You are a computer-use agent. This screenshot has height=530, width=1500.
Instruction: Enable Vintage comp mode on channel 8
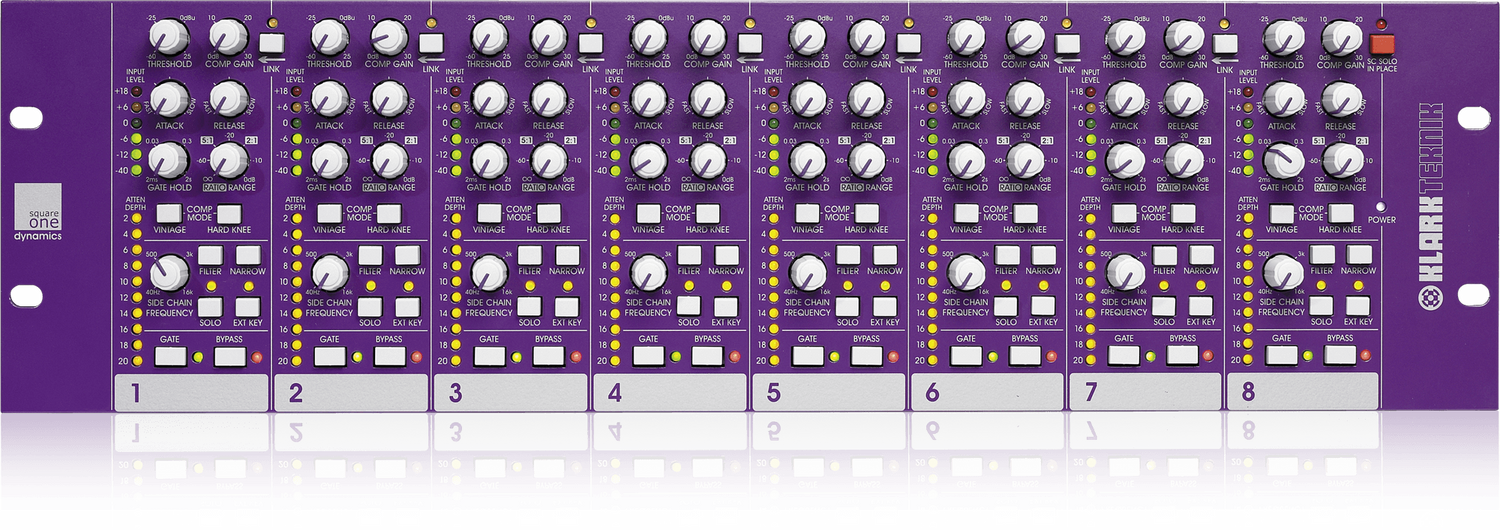click(1283, 212)
